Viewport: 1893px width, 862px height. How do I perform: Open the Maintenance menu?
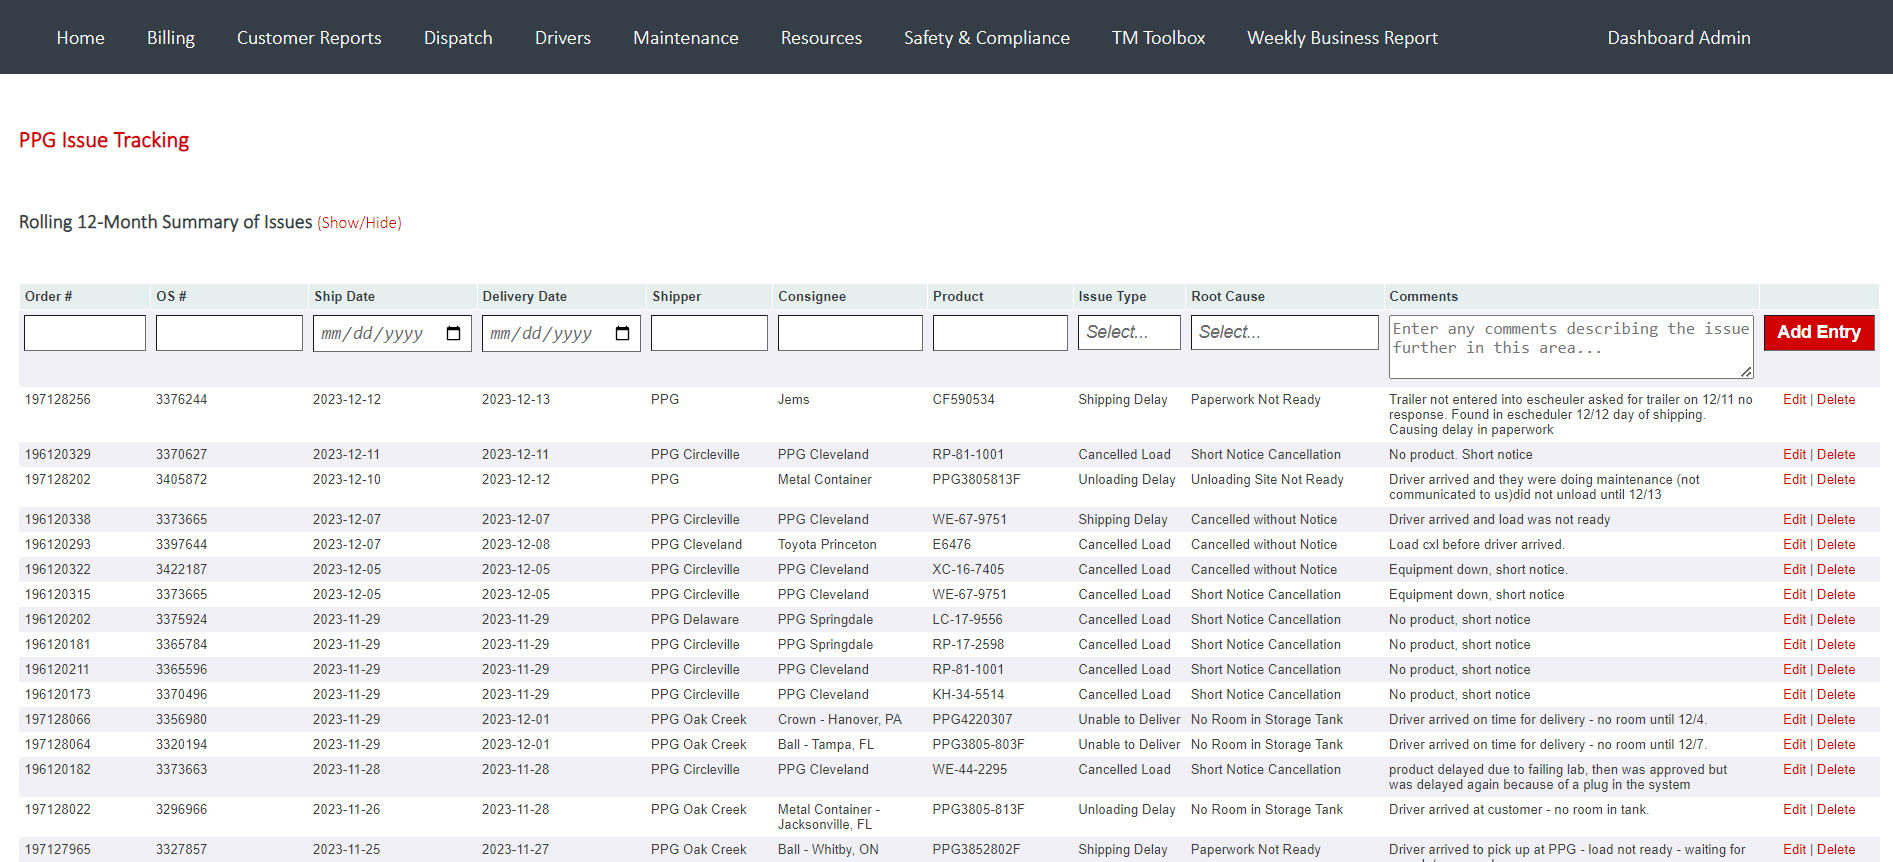tap(686, 38)
